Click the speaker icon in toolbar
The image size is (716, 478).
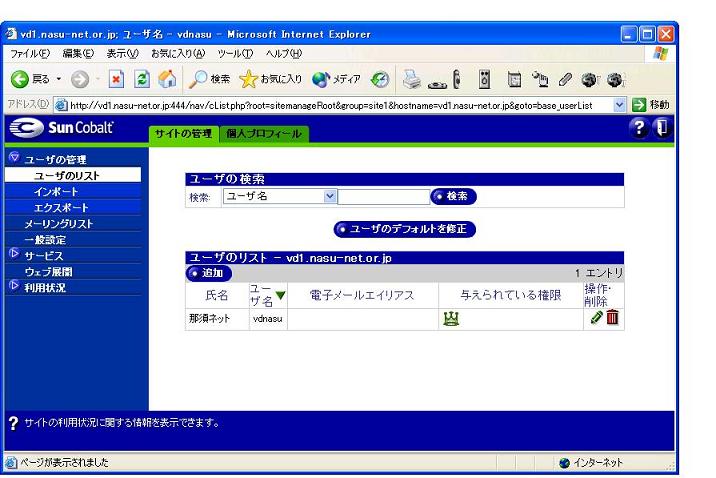484,79
